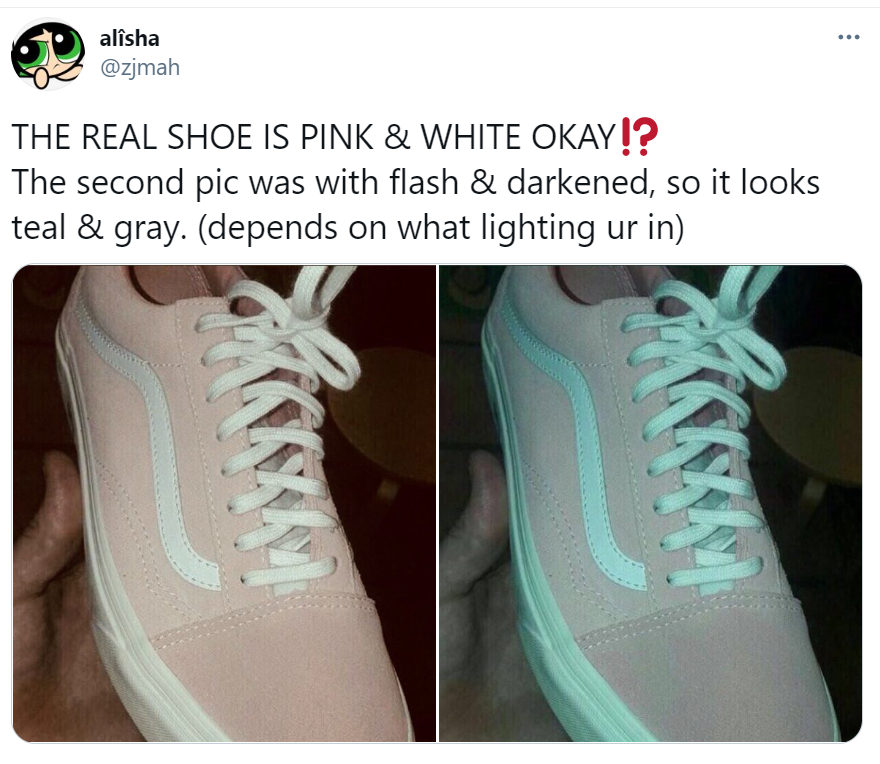The image size is (880, 764).
Task: Open alîsha's Buttercup profile avatar
Action: 48,54
